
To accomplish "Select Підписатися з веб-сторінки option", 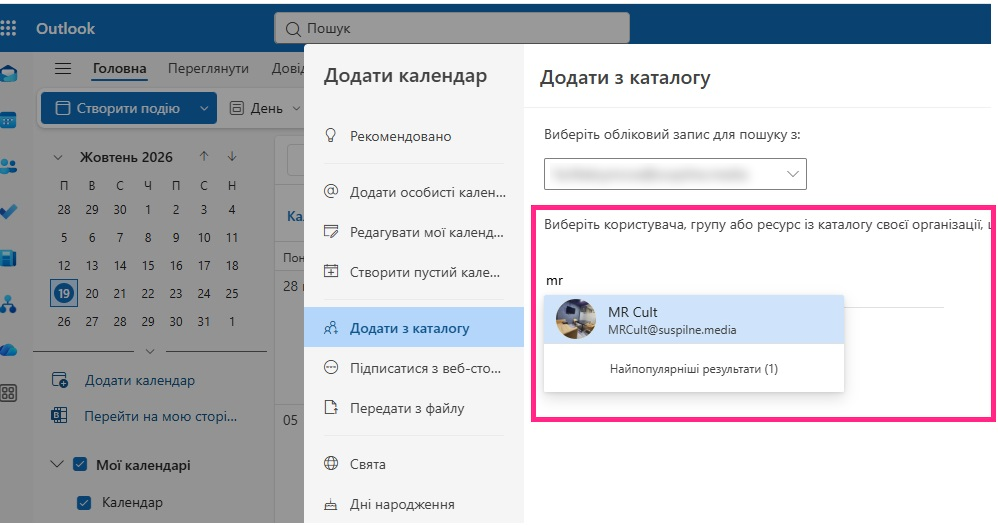I will (x=414, y=368).
